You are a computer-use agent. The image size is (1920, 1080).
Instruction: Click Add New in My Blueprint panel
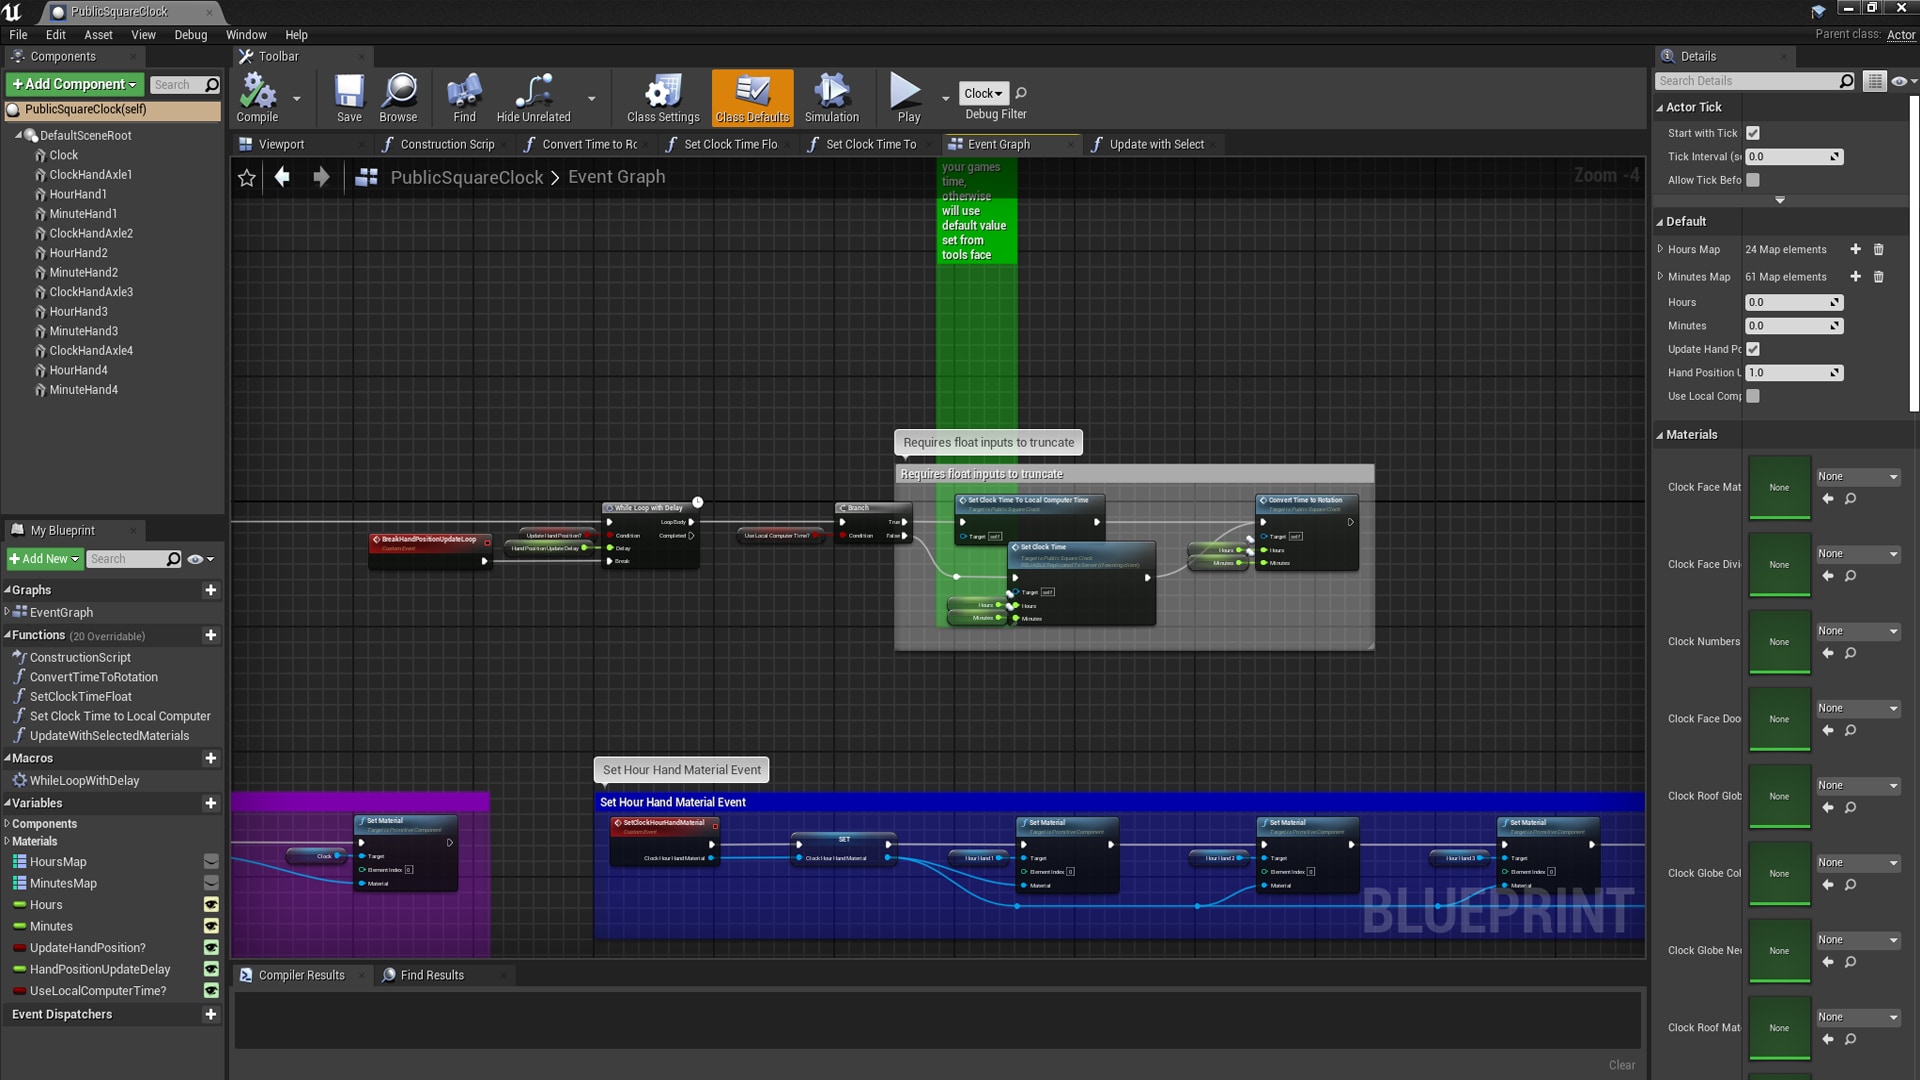[x=43, y=558]
